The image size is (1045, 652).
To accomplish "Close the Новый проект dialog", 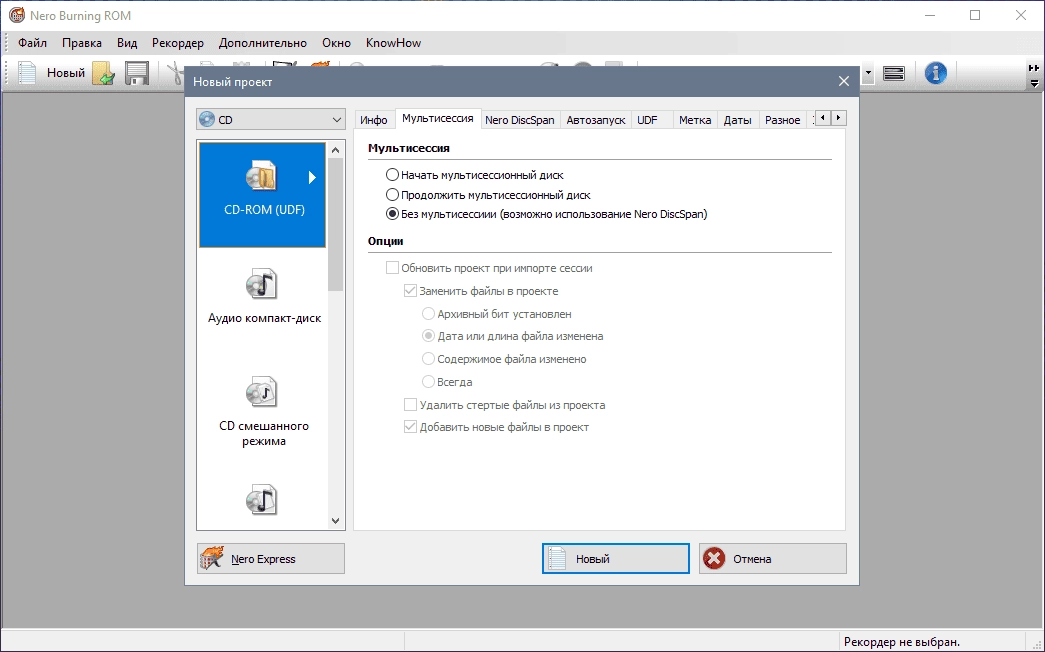I will coord(844,81).
